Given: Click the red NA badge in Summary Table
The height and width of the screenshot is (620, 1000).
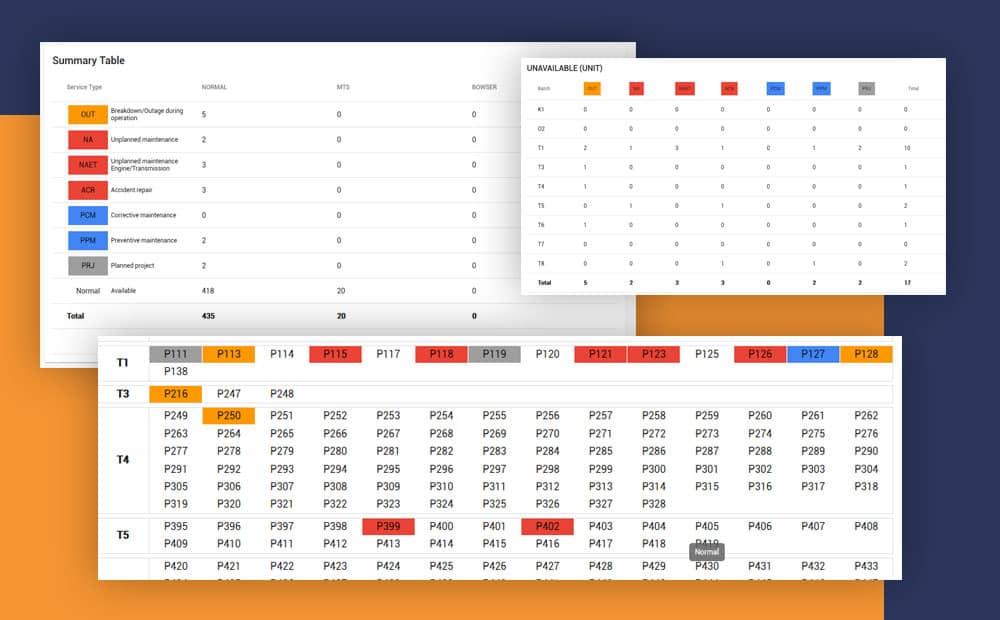Looking at the screenshot, I should click(88, 140).
